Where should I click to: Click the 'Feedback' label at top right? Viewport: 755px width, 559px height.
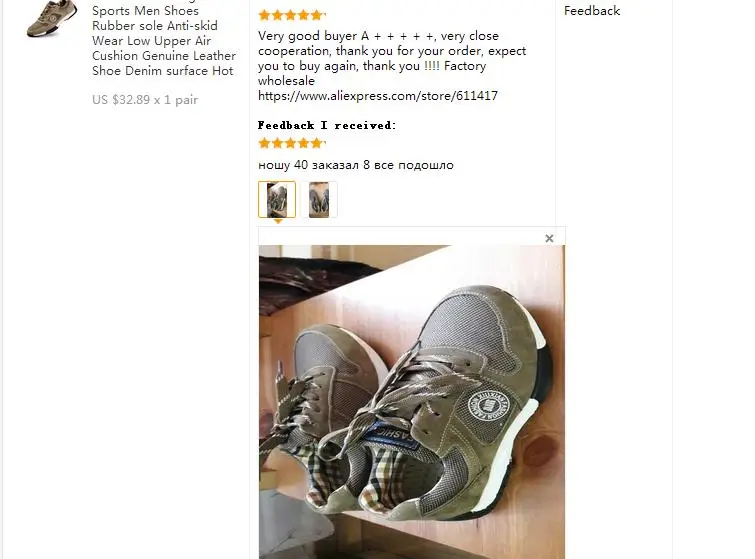pos(592,11)
